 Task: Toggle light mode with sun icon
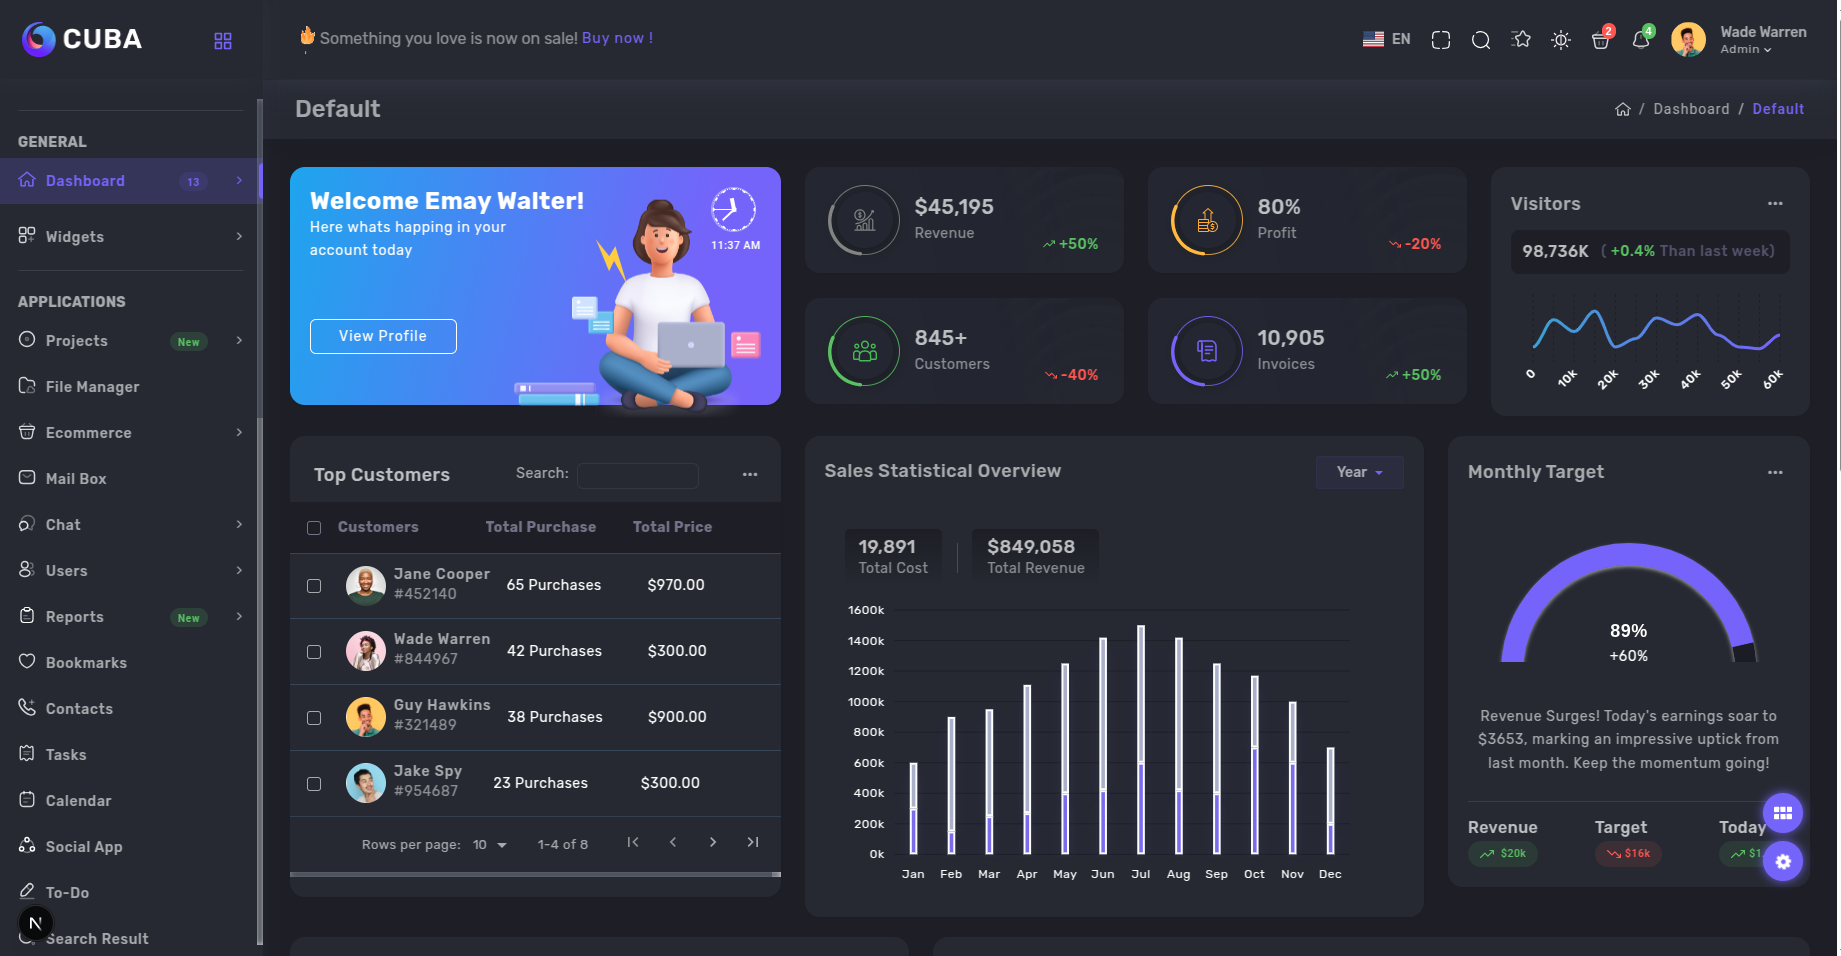point(1560,40)
